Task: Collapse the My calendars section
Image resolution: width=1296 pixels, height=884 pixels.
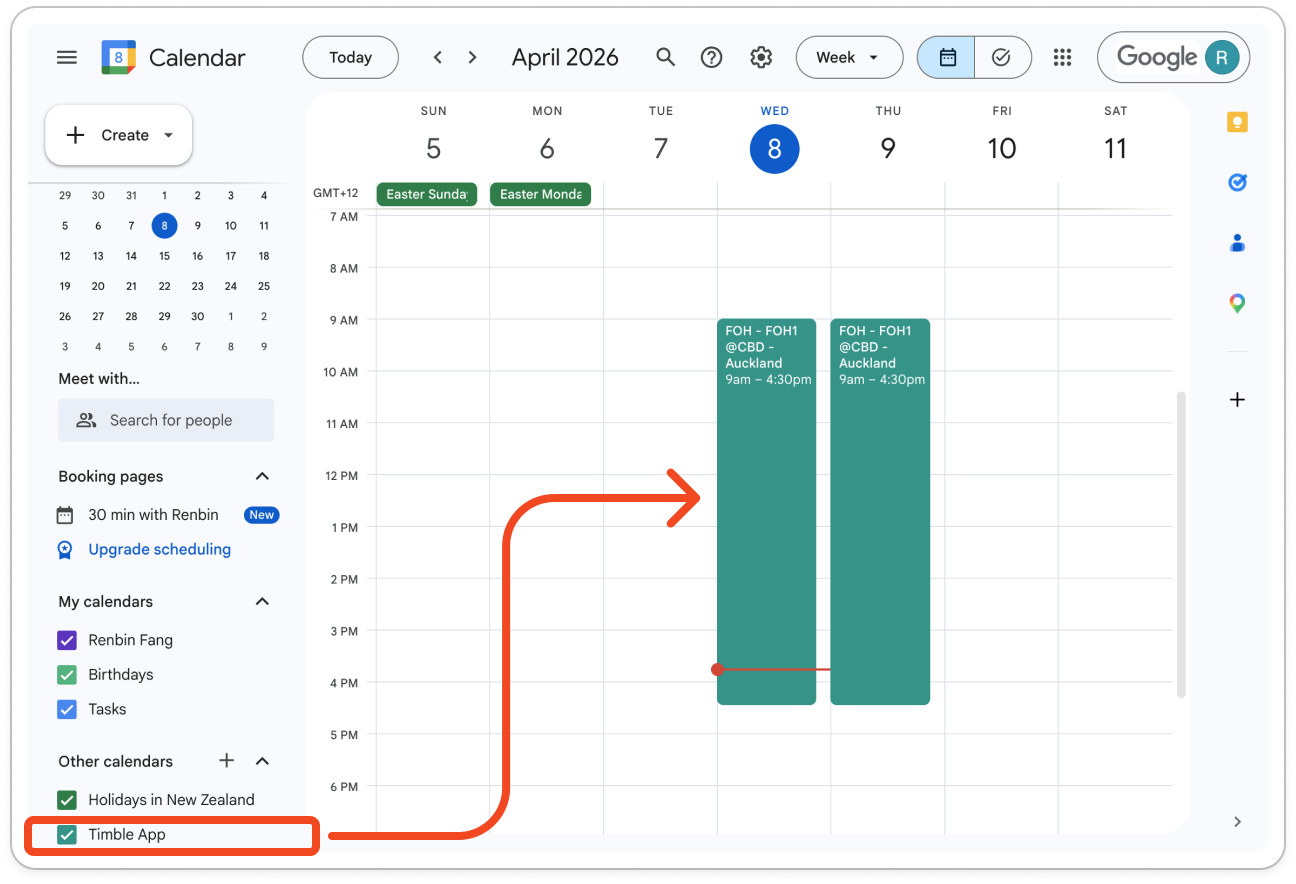Action: point(262,601)
